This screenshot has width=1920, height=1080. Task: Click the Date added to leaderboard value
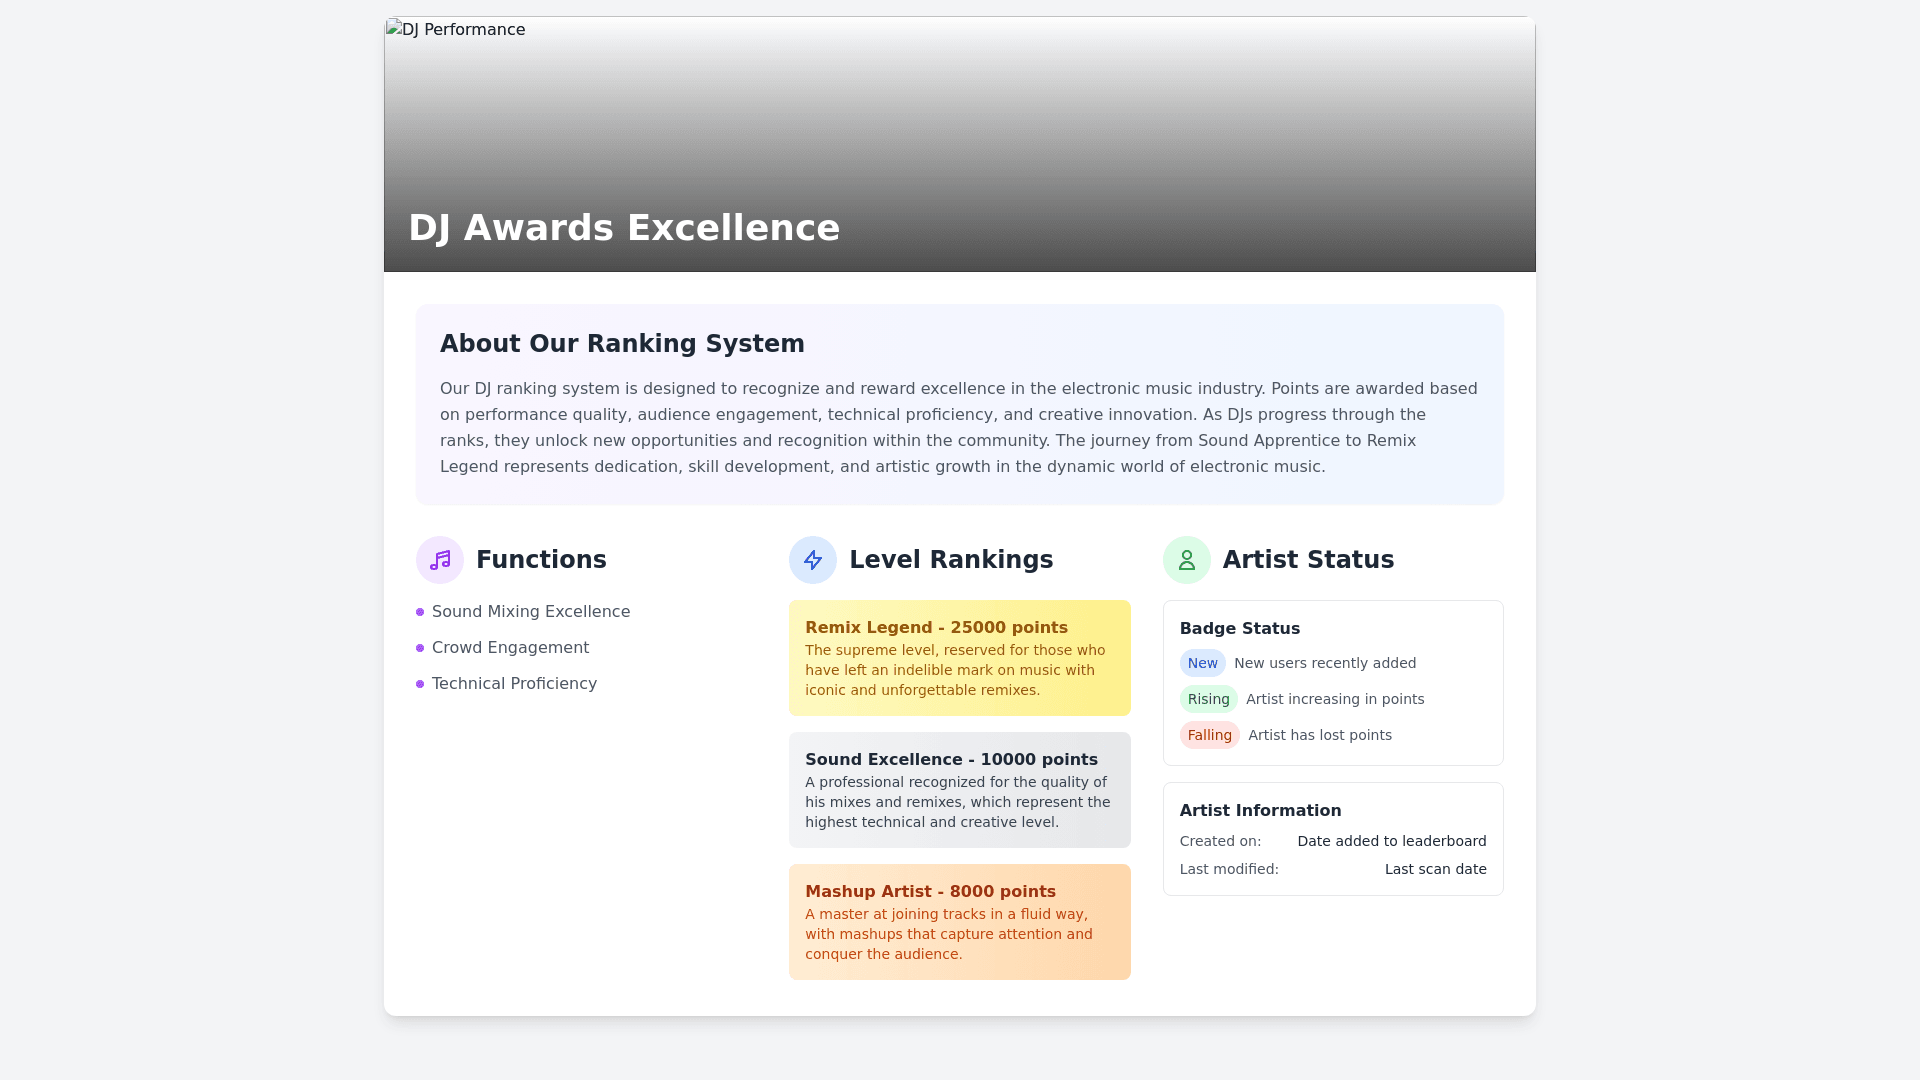[1391, 841]
